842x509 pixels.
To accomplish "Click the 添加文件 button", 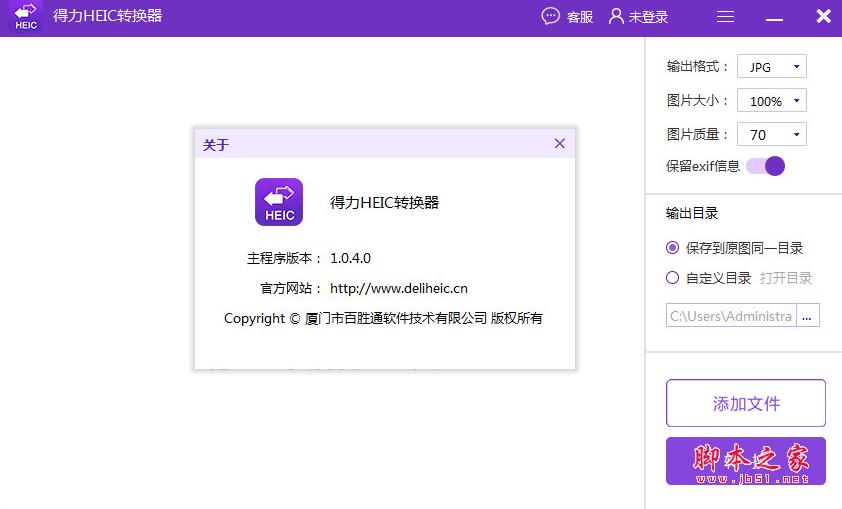I will tap(746, 403).
